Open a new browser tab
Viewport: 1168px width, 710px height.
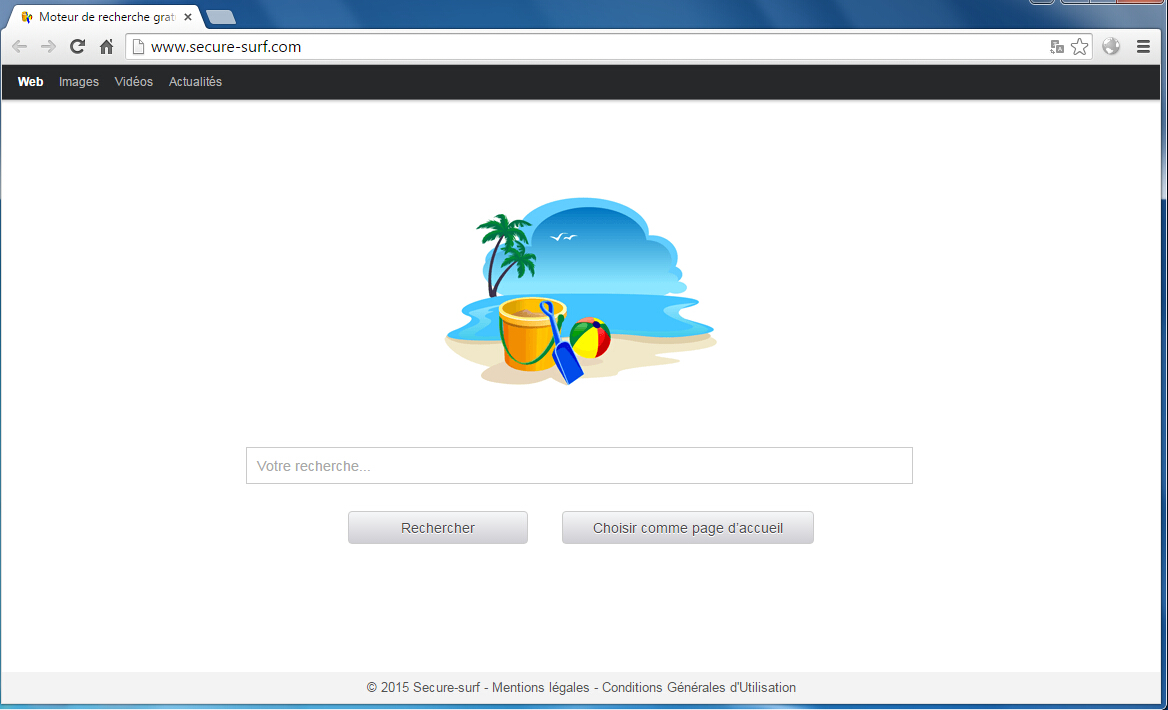(x=220, y=16)
